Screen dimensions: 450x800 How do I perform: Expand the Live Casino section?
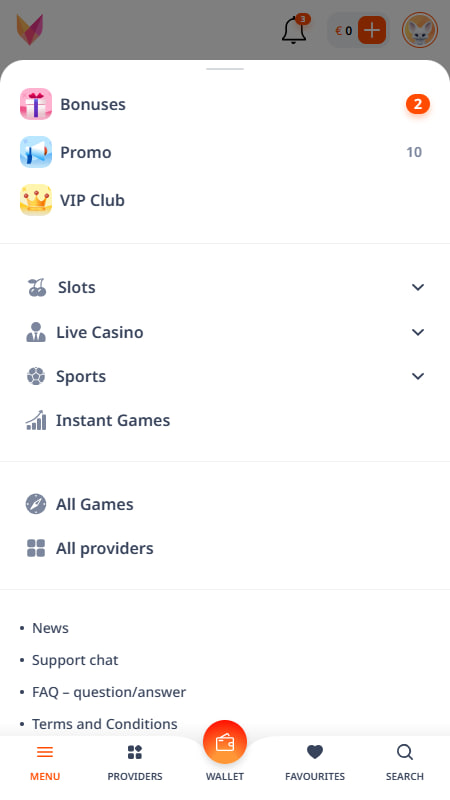(x=224, y=332)
